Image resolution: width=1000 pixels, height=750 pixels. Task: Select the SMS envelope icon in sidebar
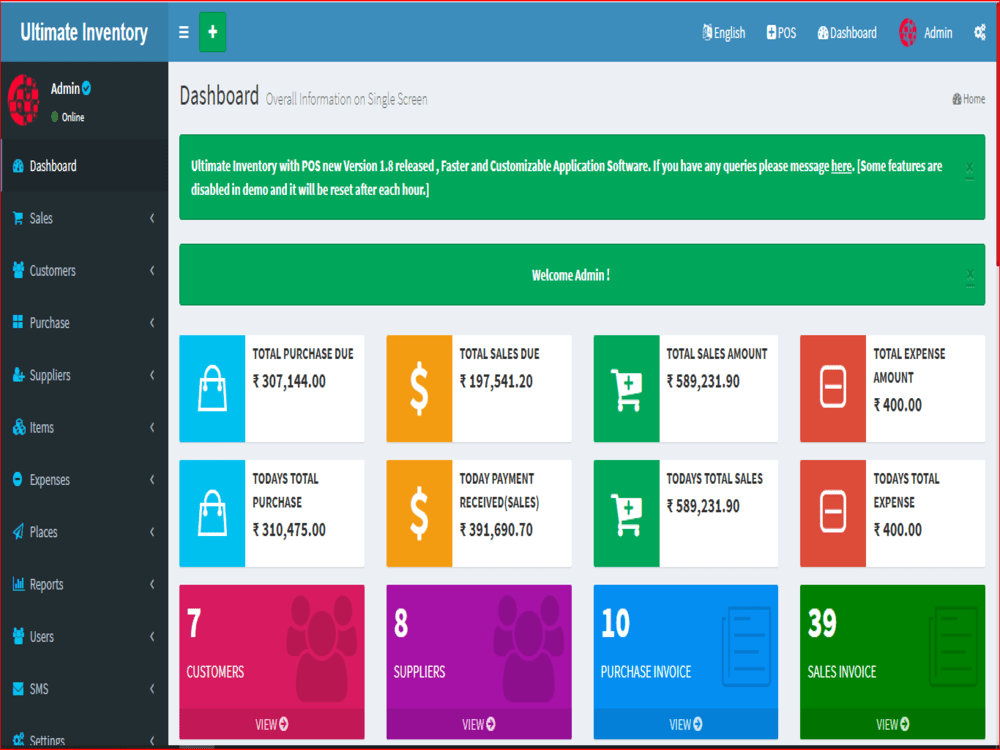click(18, 688)
